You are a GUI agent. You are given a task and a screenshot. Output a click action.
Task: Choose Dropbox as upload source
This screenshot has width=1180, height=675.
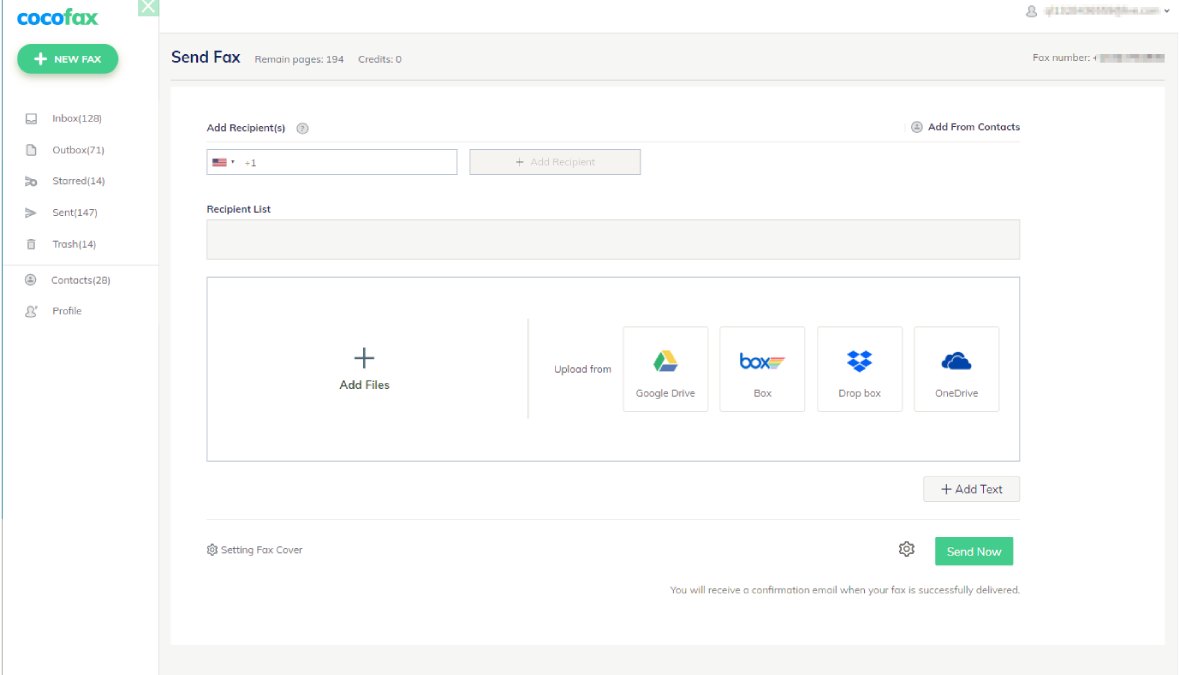click(859, 369)
